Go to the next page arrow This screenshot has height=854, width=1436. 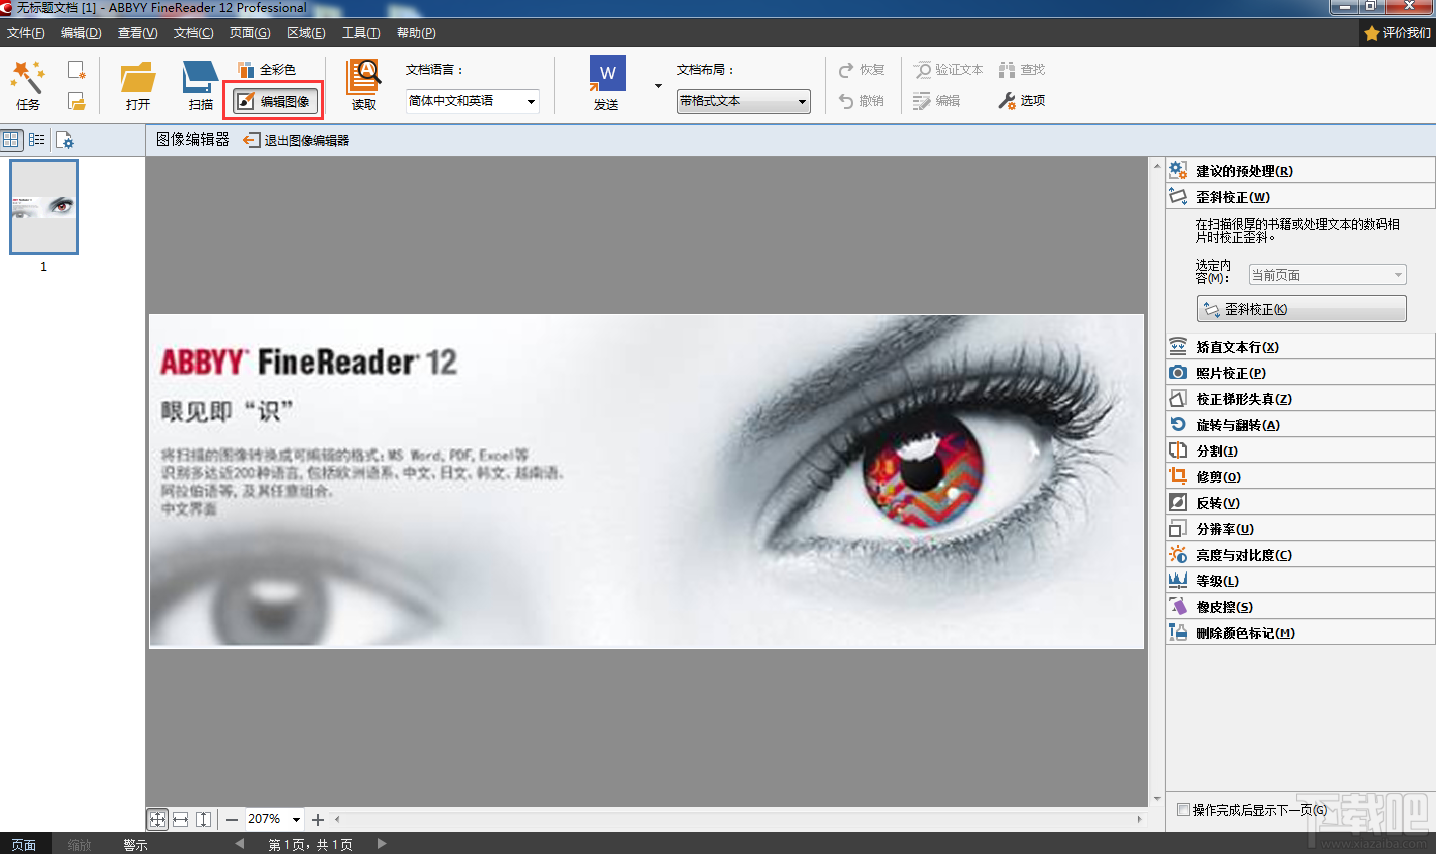[382, 844]
